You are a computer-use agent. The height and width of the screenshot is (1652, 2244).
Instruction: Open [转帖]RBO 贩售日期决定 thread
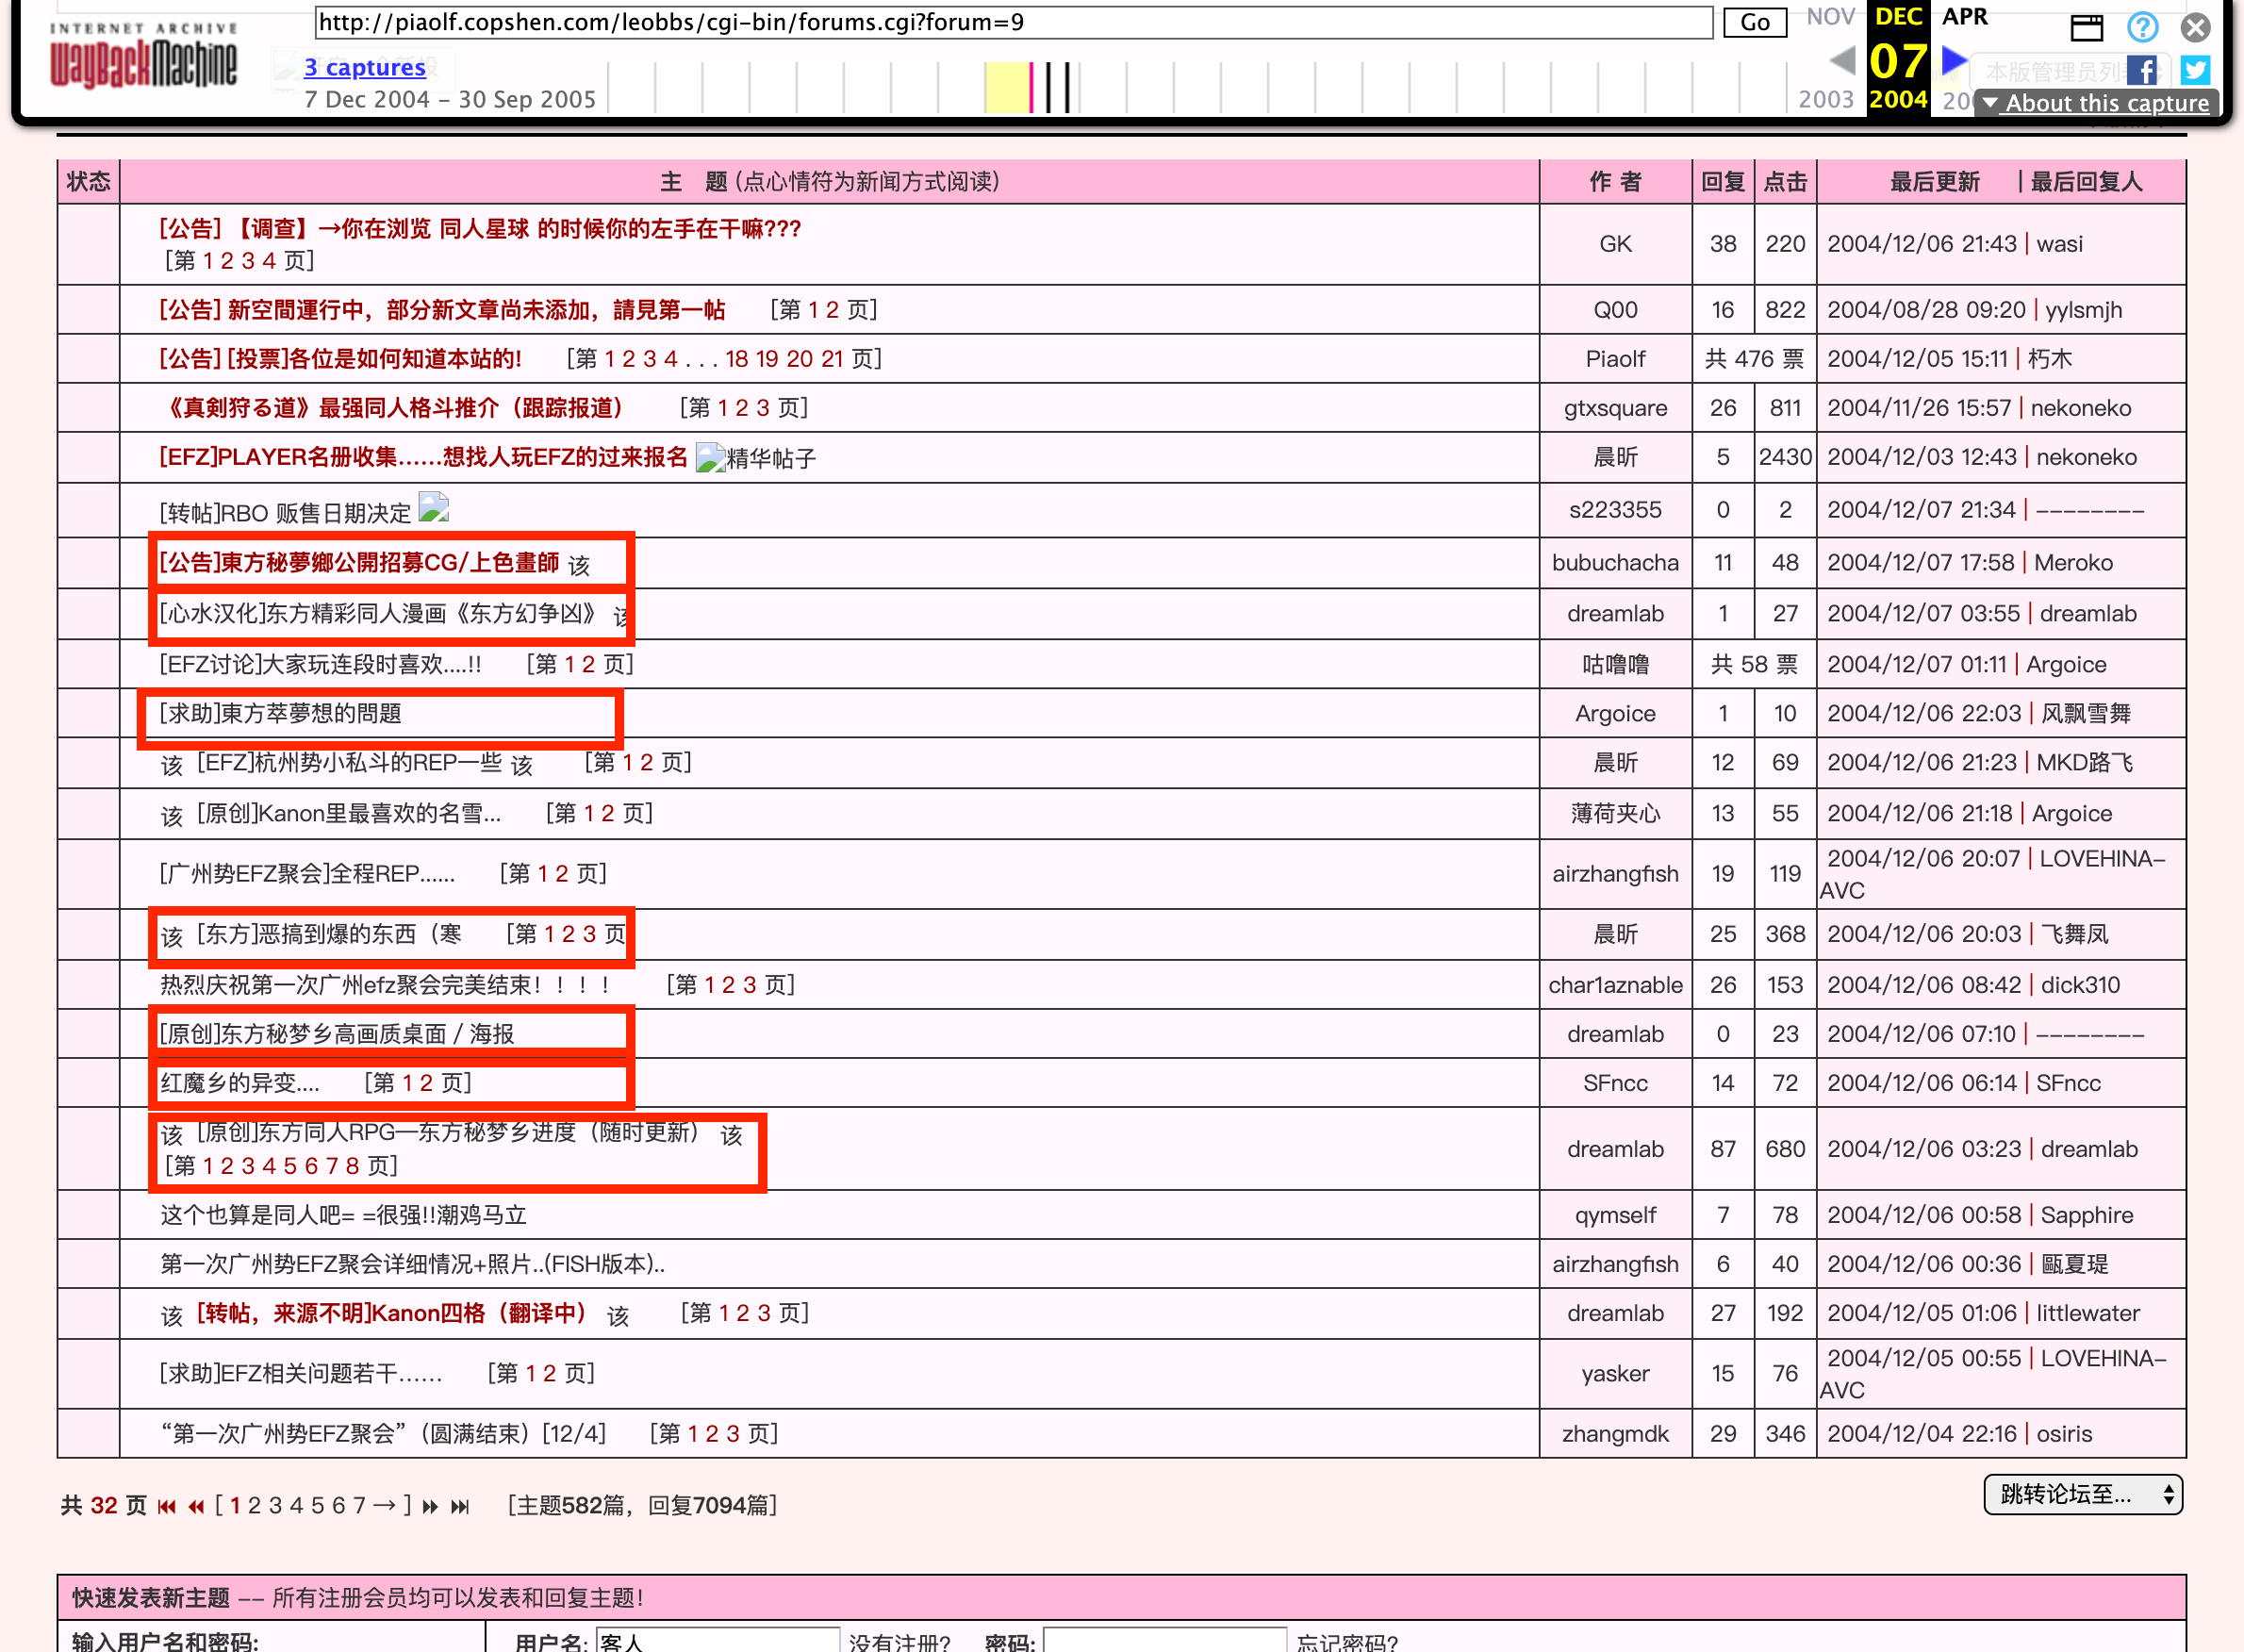click(285, 513)
